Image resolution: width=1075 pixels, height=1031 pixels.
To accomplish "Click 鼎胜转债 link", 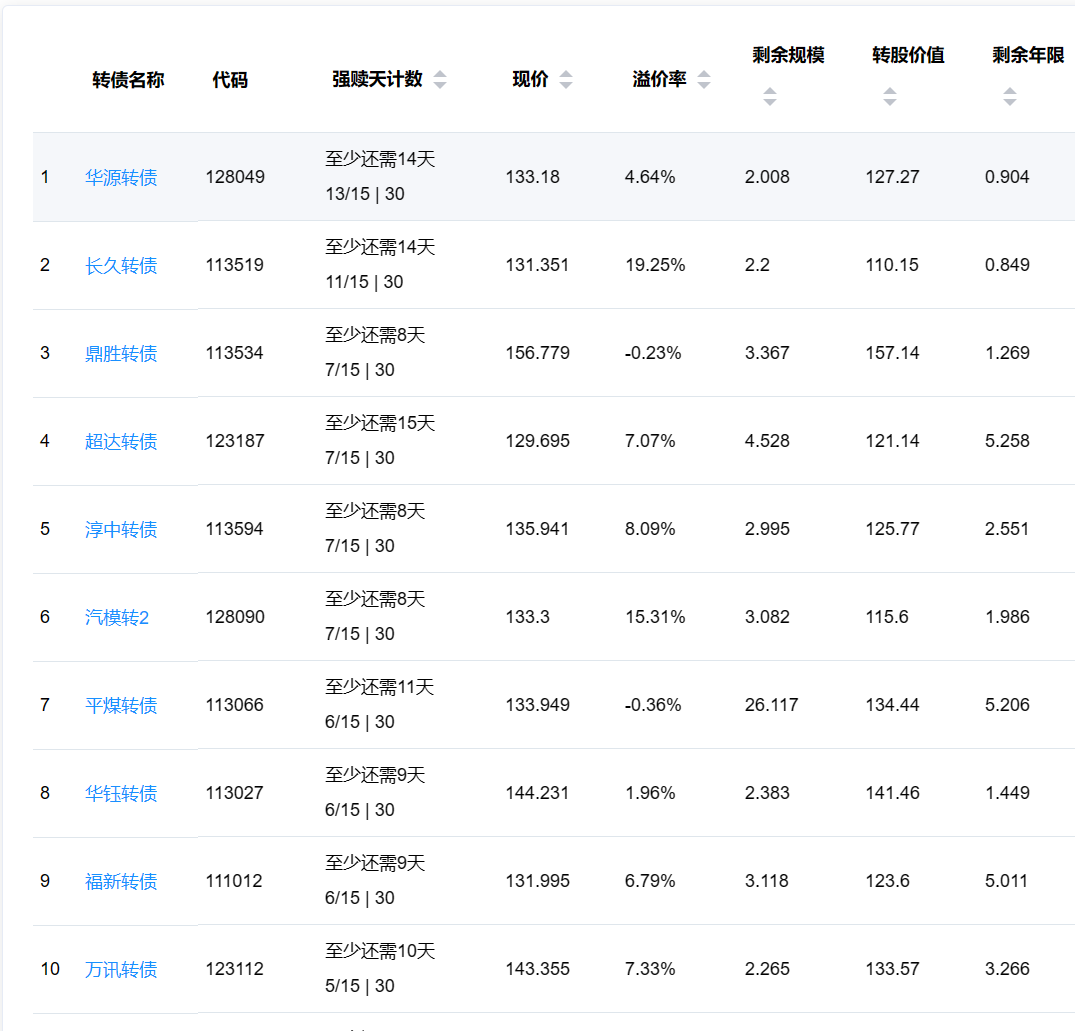I will click(121, 354).
